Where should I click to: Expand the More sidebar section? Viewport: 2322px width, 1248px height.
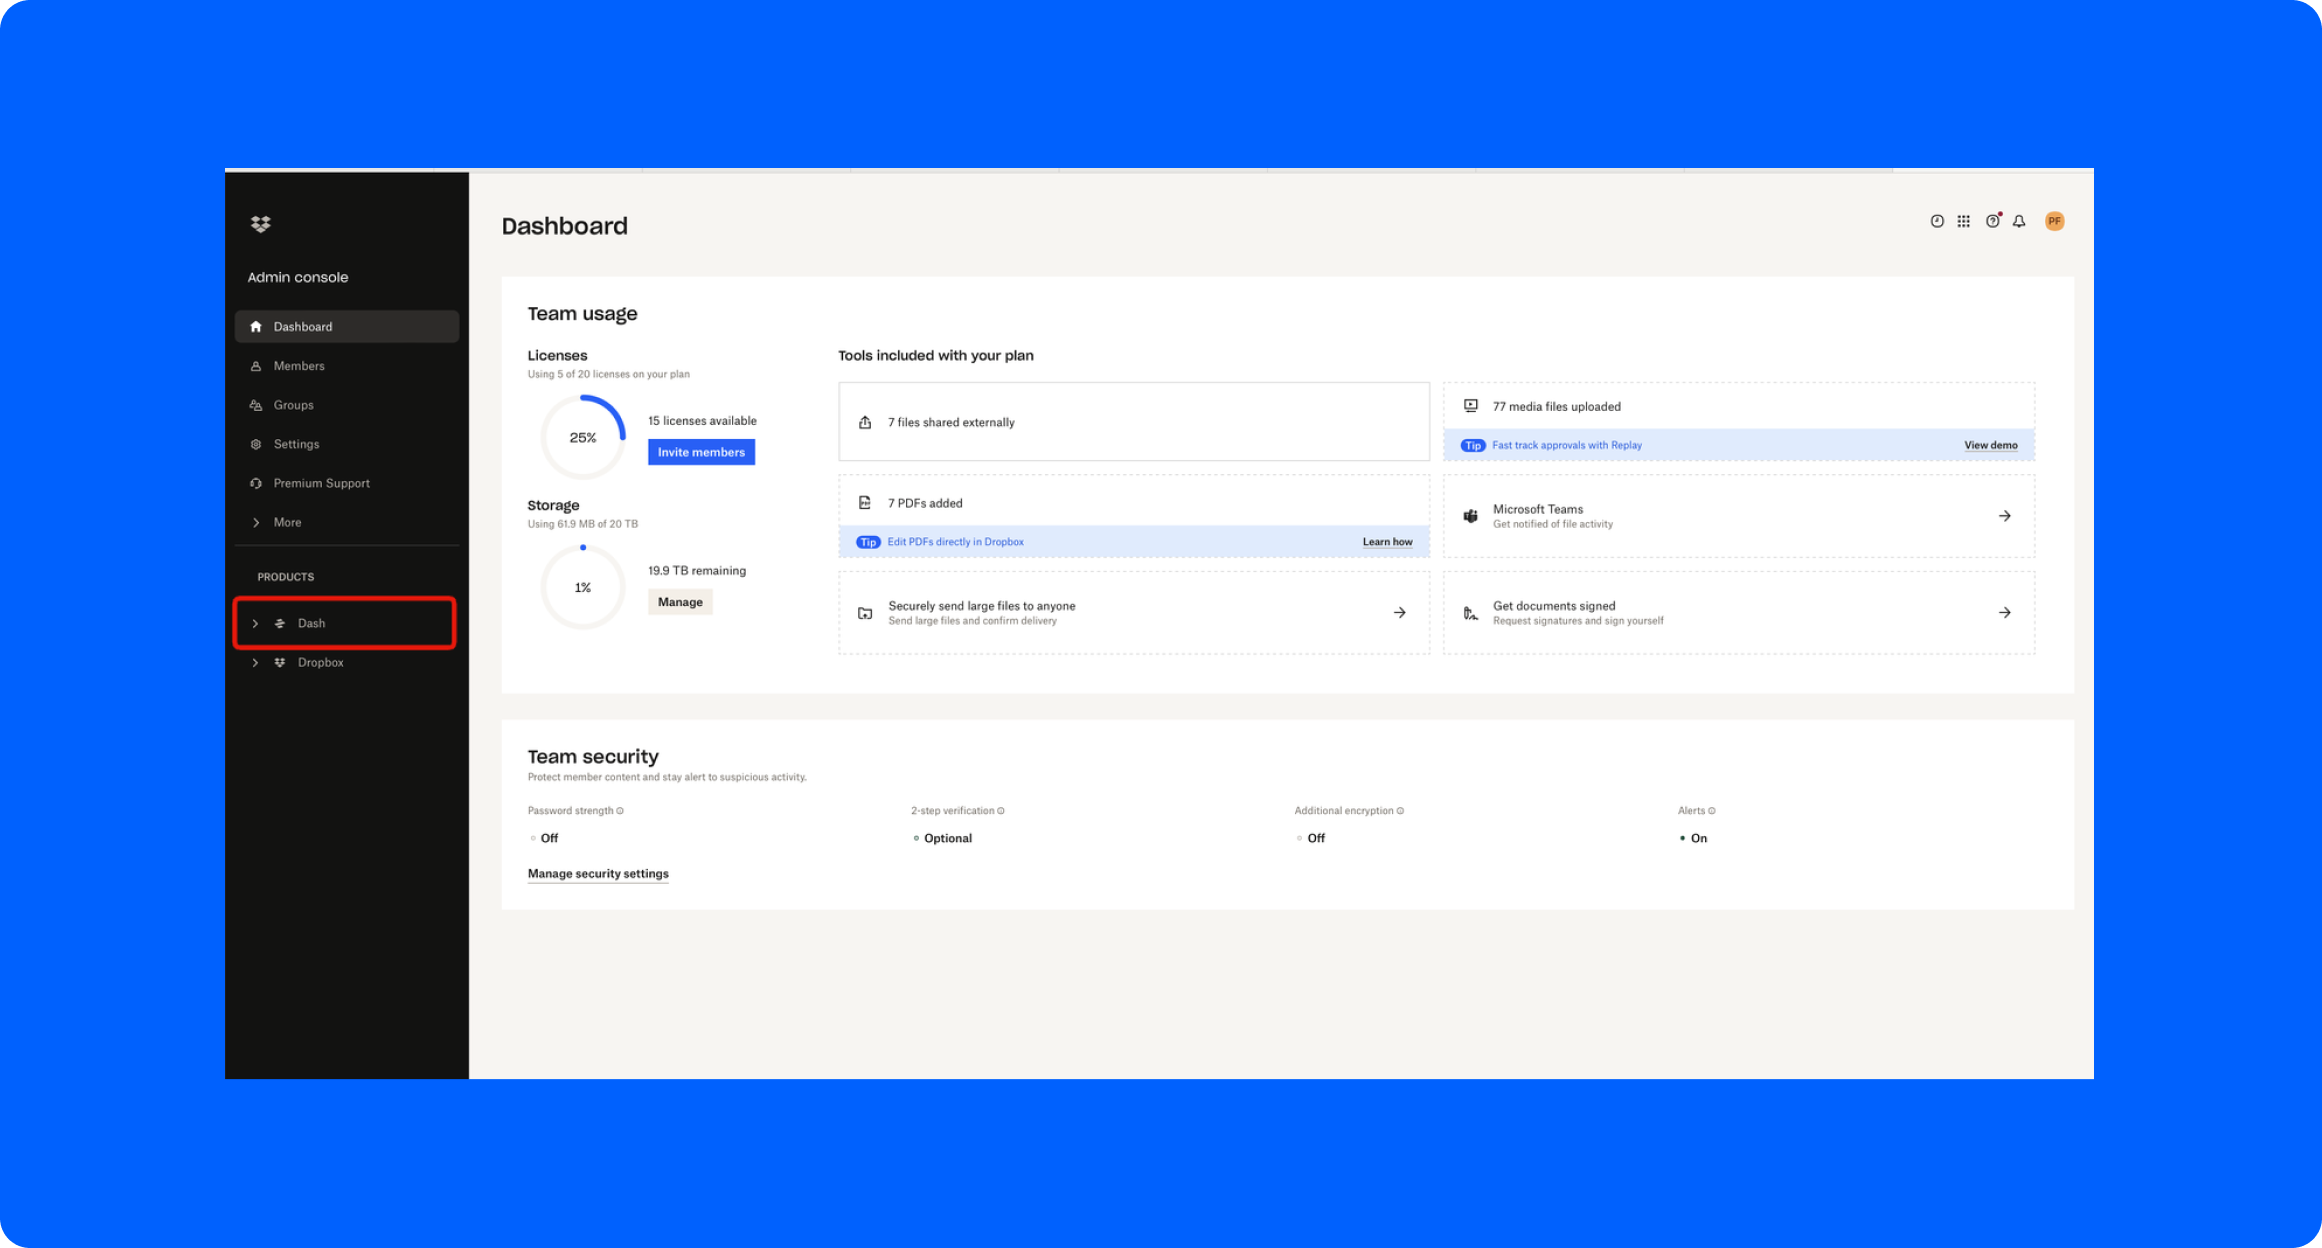coord(257,522)
